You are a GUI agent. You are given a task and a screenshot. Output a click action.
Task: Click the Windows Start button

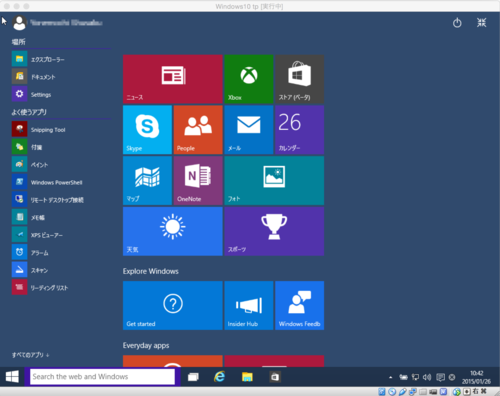click(12, 377)
